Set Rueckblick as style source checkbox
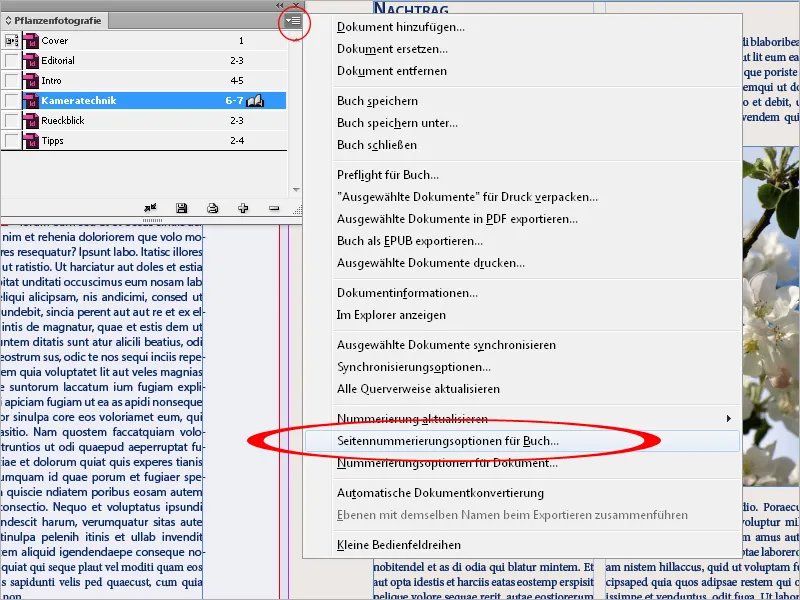 [11, 121]
